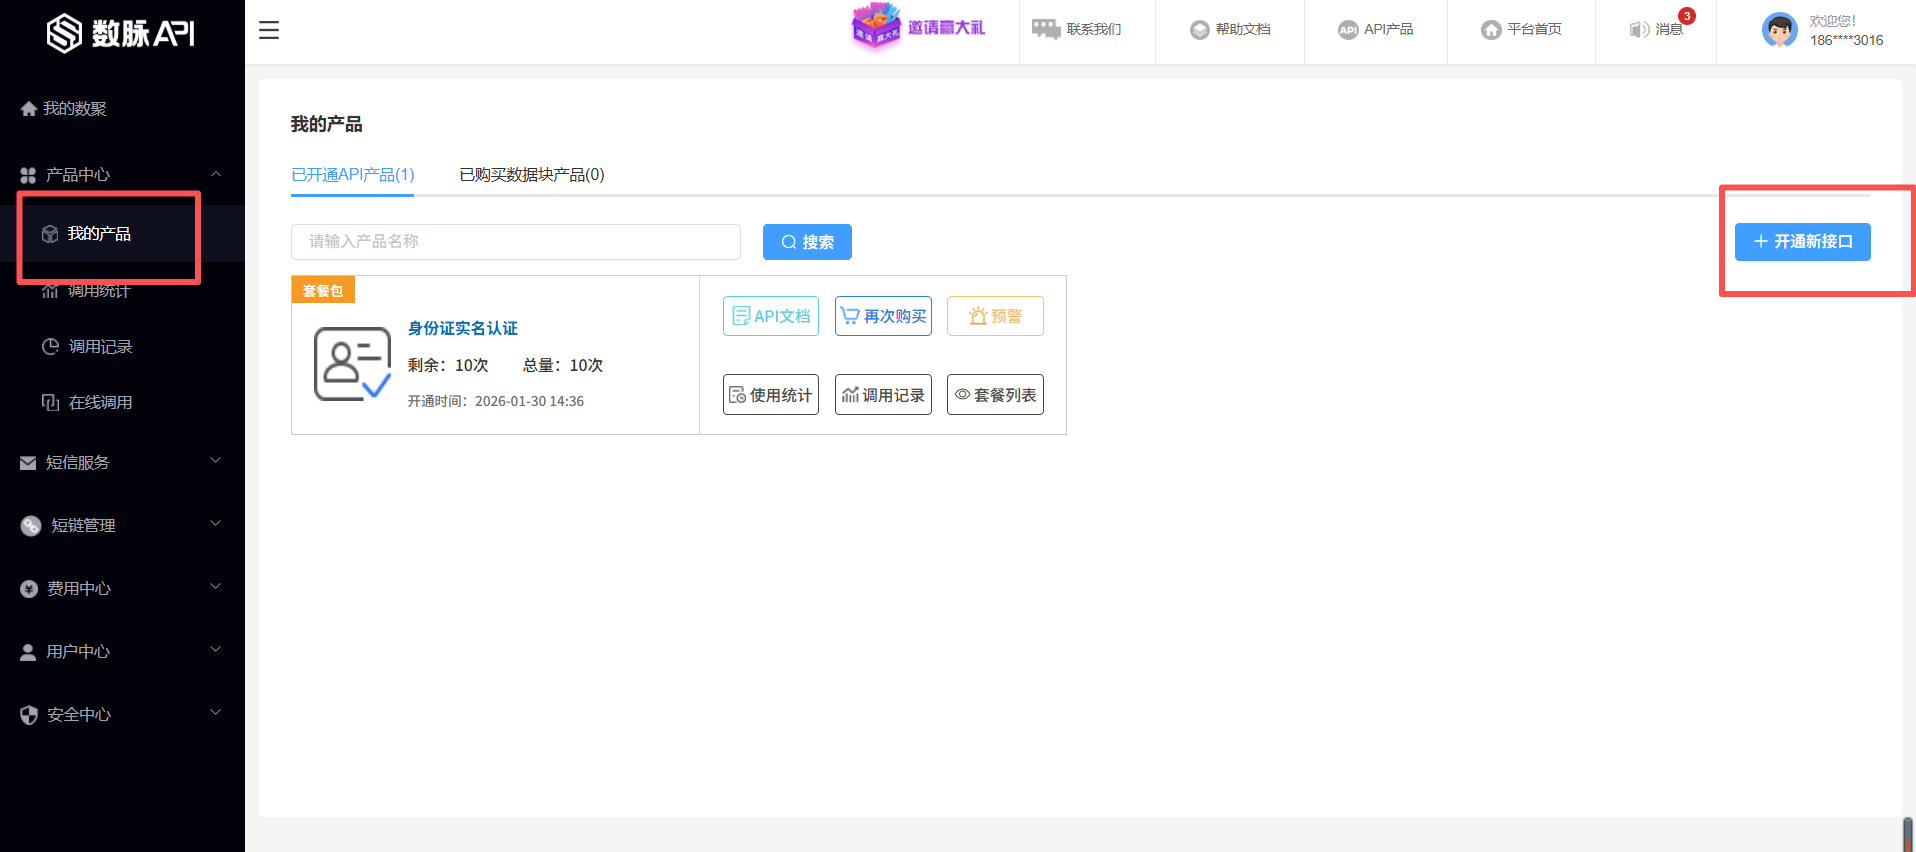Click the user avatar icon

pos(1779,30)
